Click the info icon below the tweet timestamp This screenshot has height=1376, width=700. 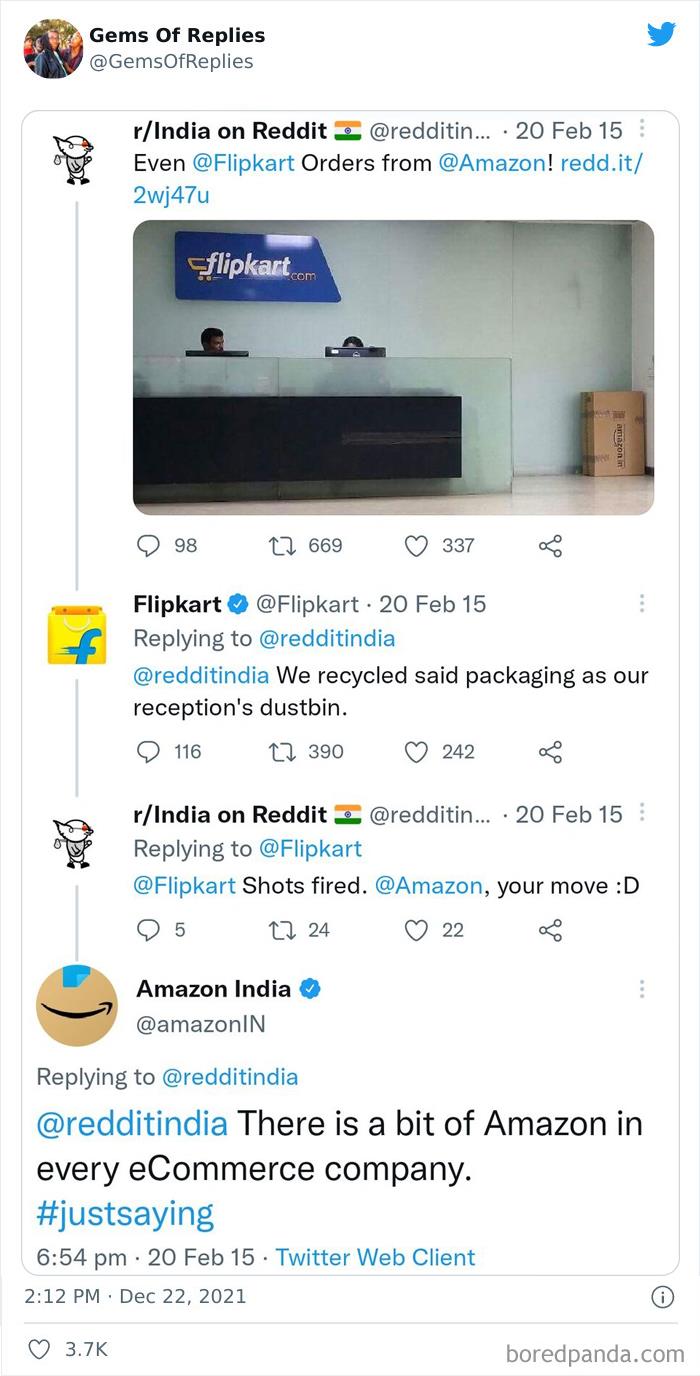click(662, 1297)
